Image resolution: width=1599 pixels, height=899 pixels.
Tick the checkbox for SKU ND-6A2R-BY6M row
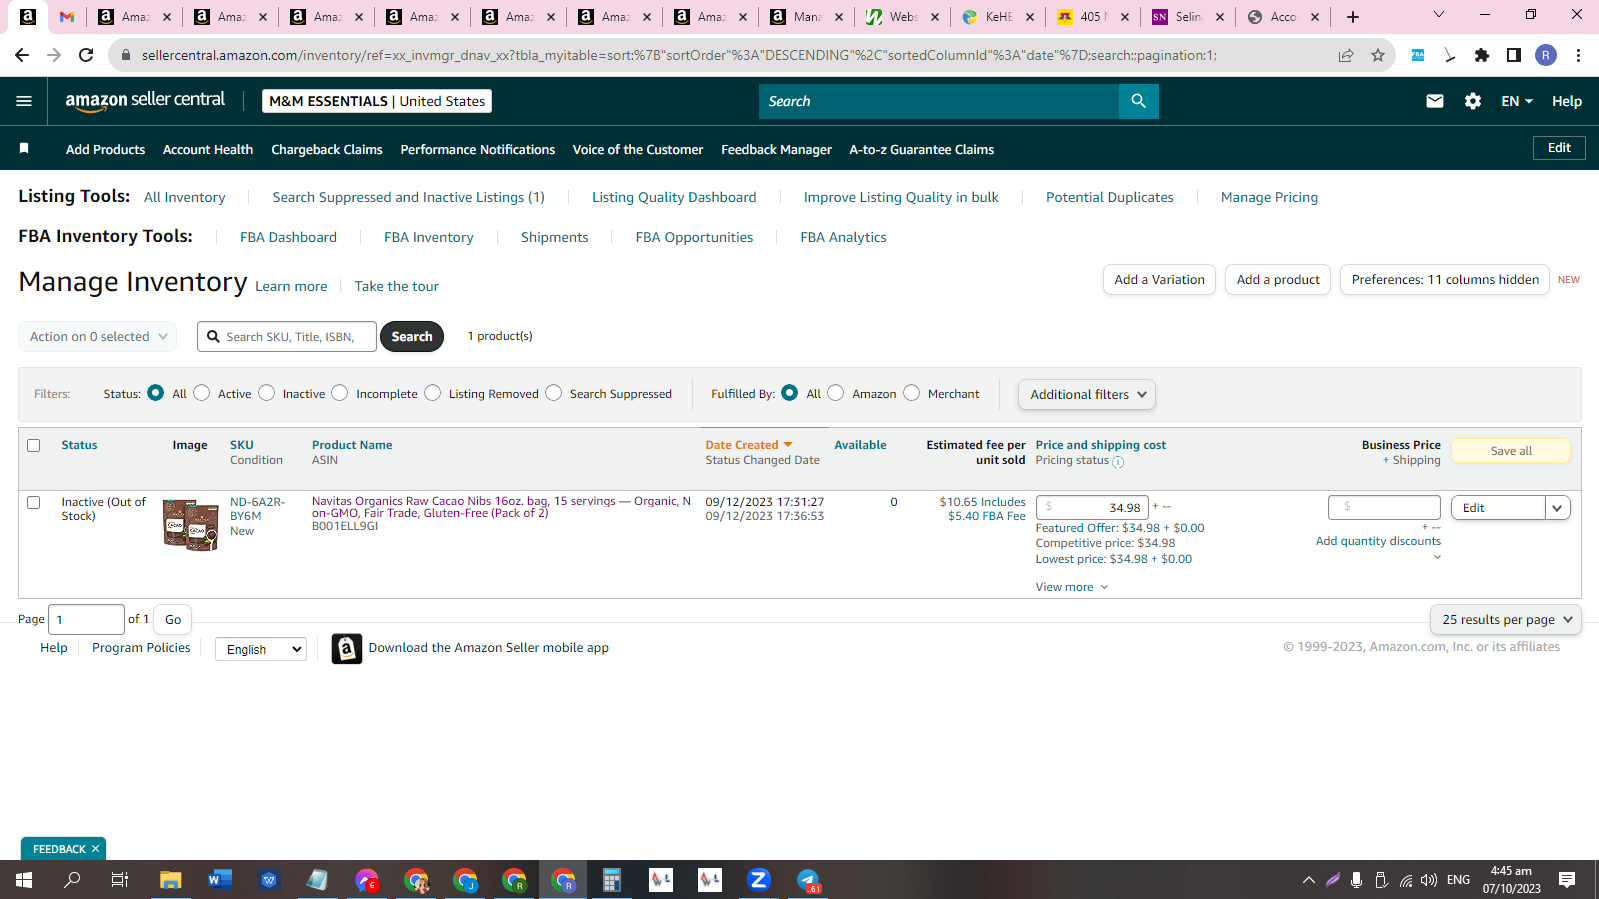(34, 503)
